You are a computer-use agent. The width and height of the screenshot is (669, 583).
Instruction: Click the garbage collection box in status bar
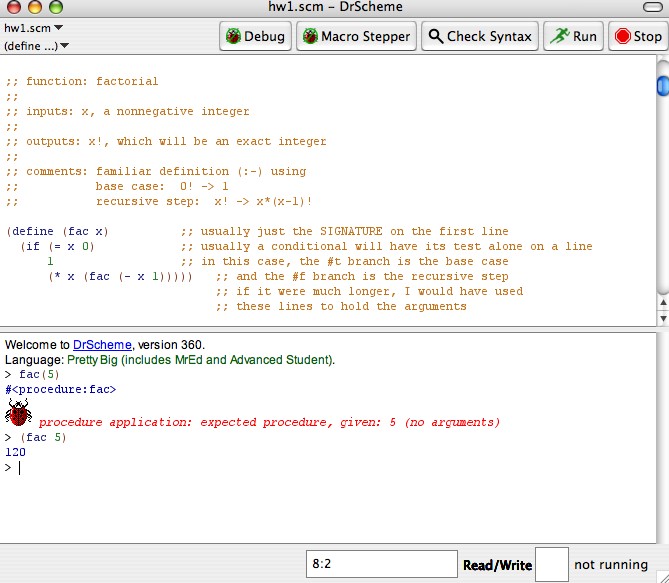coord(552,564)
